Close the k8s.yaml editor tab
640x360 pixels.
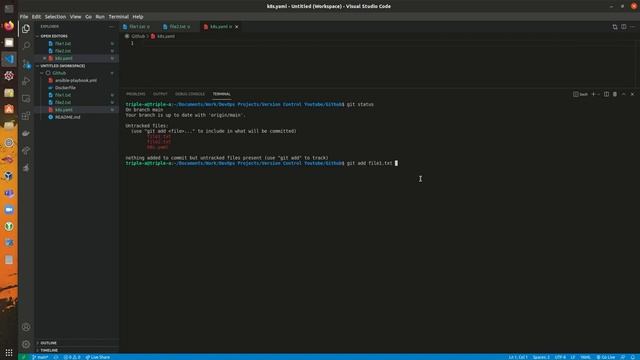pos(237,27)
